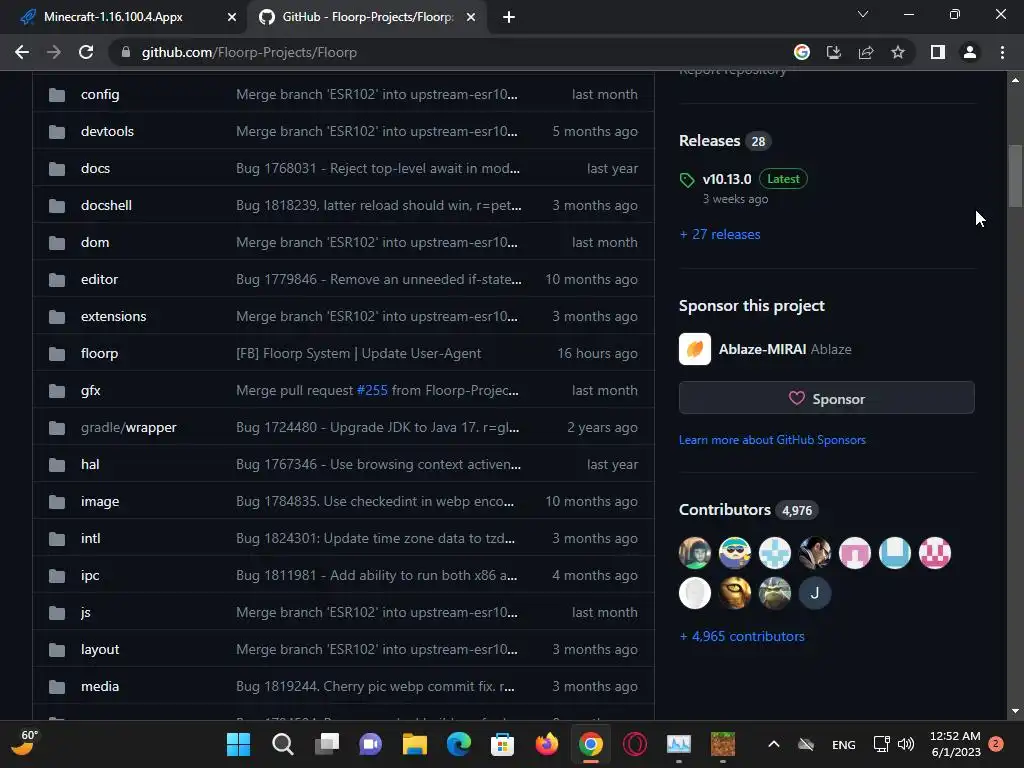Click the install app icon
The width and height of the screenshot is (1024, 768).
point(834,52)
